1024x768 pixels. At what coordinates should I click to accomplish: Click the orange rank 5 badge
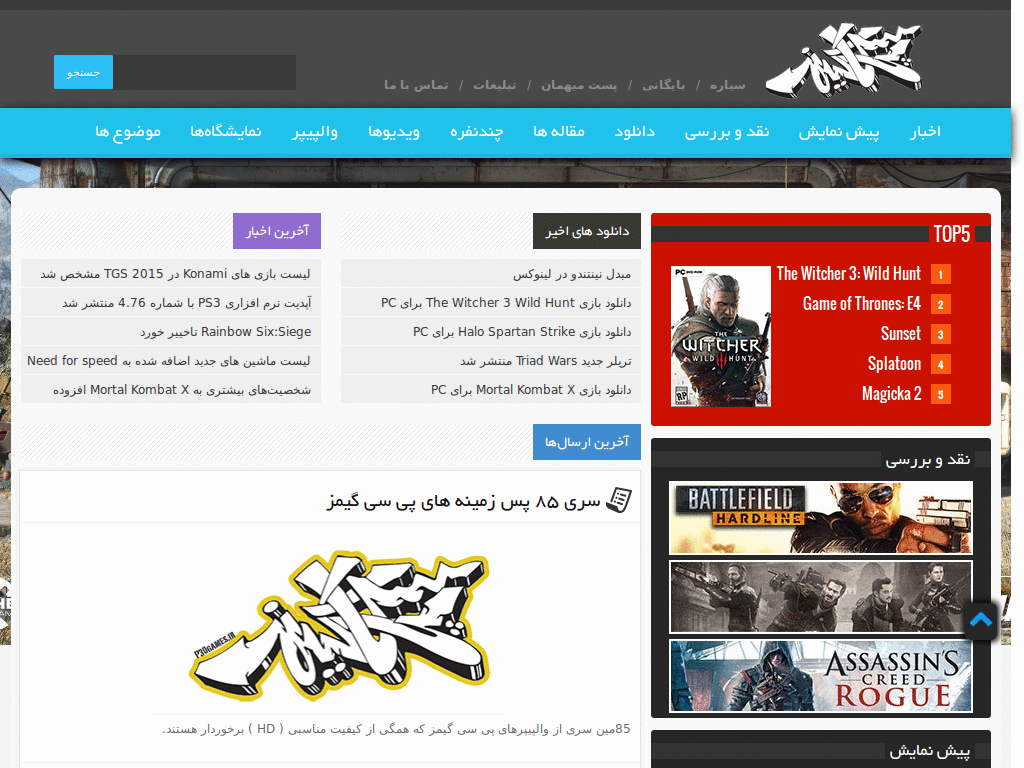click(x=940, y=394)
